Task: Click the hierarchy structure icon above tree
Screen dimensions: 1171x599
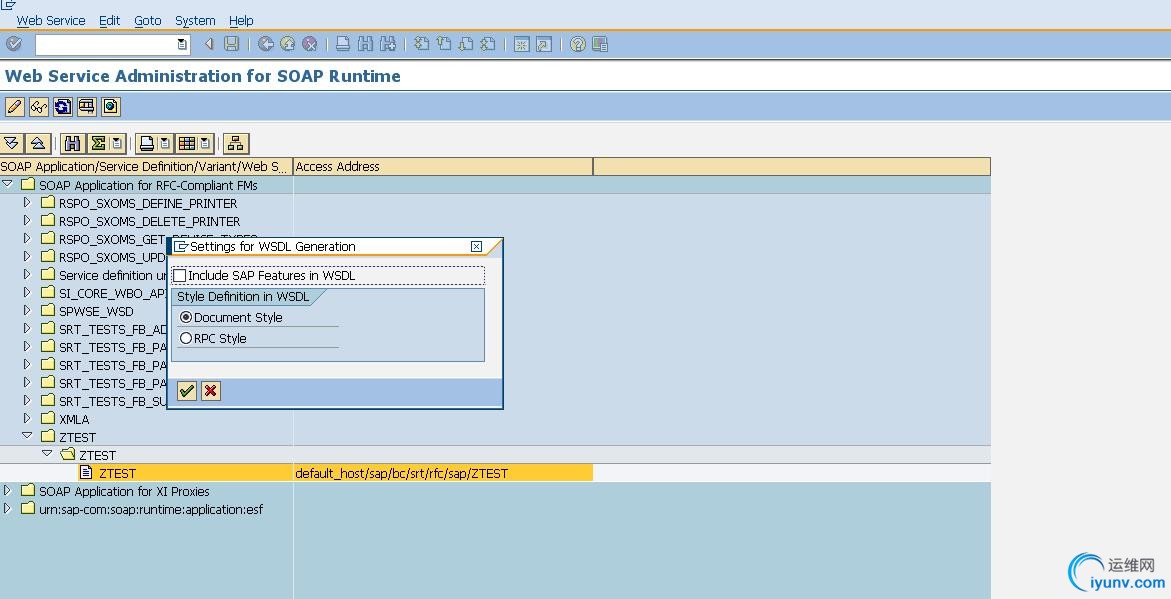Action: (x=235, y=143)
